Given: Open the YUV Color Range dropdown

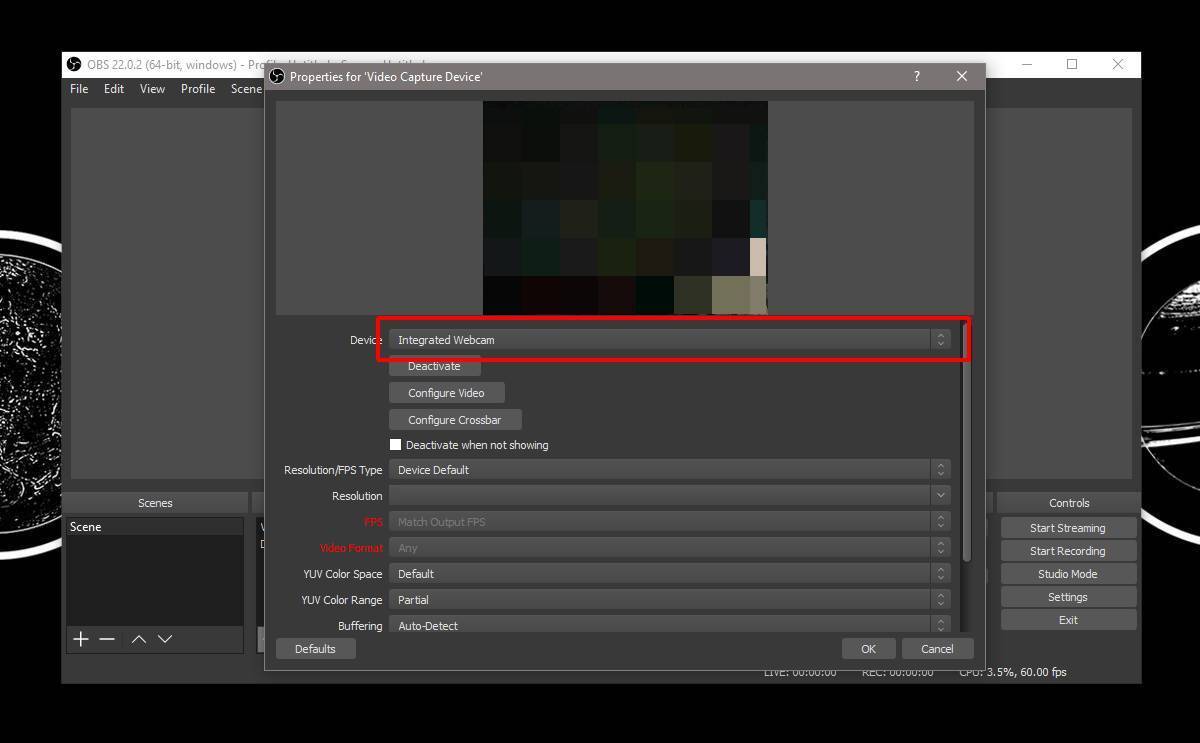Looking at the screenshot, I should tap(668, 600).
